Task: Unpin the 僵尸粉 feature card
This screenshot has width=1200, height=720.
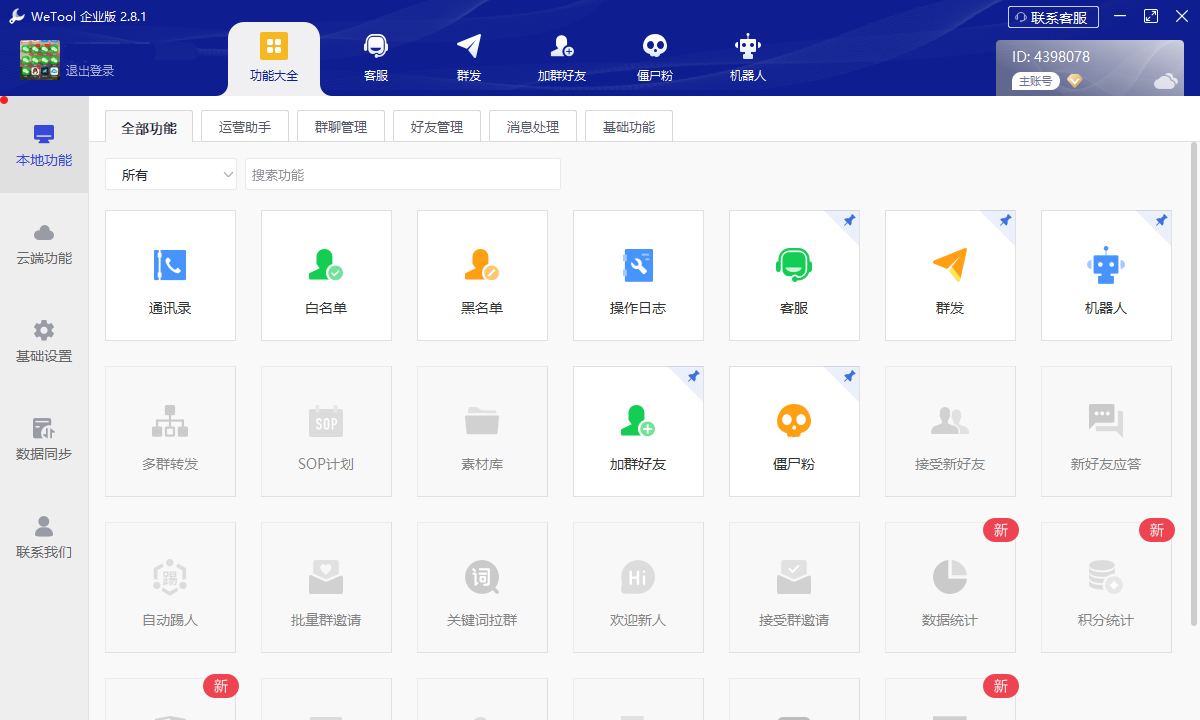Action: [849, 377]
